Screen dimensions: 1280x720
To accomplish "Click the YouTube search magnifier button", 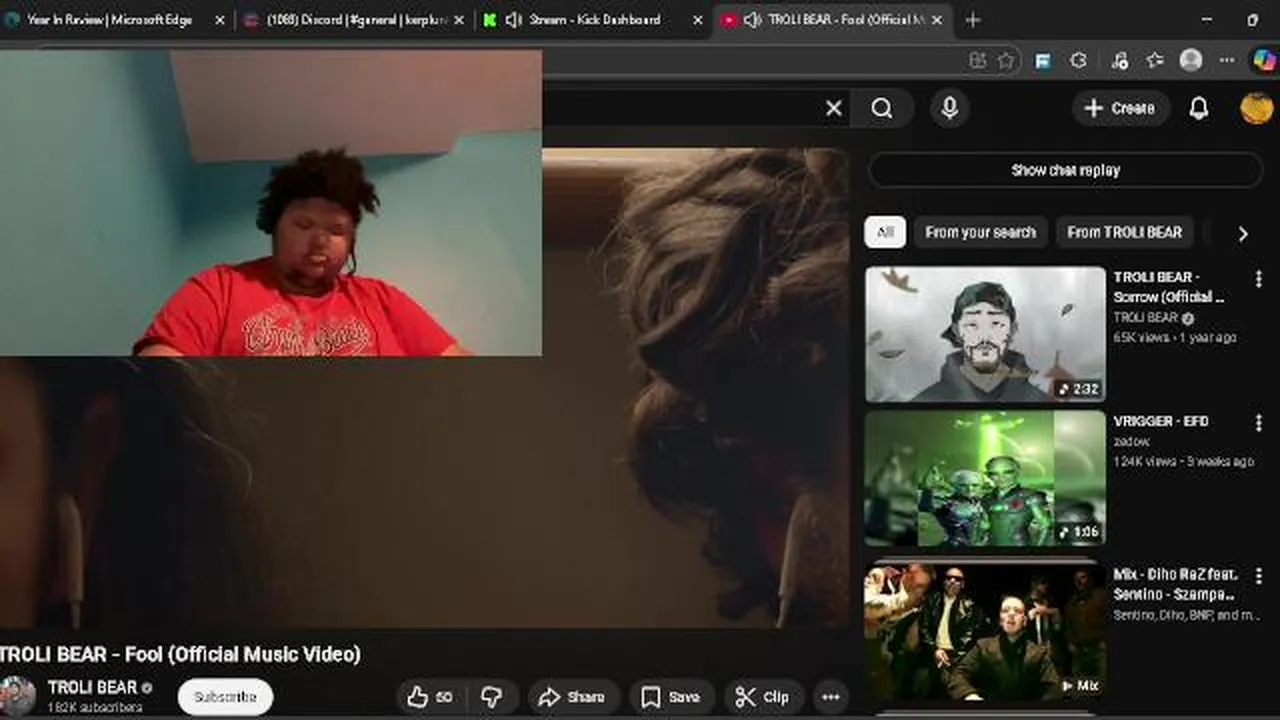I will 881,108.
